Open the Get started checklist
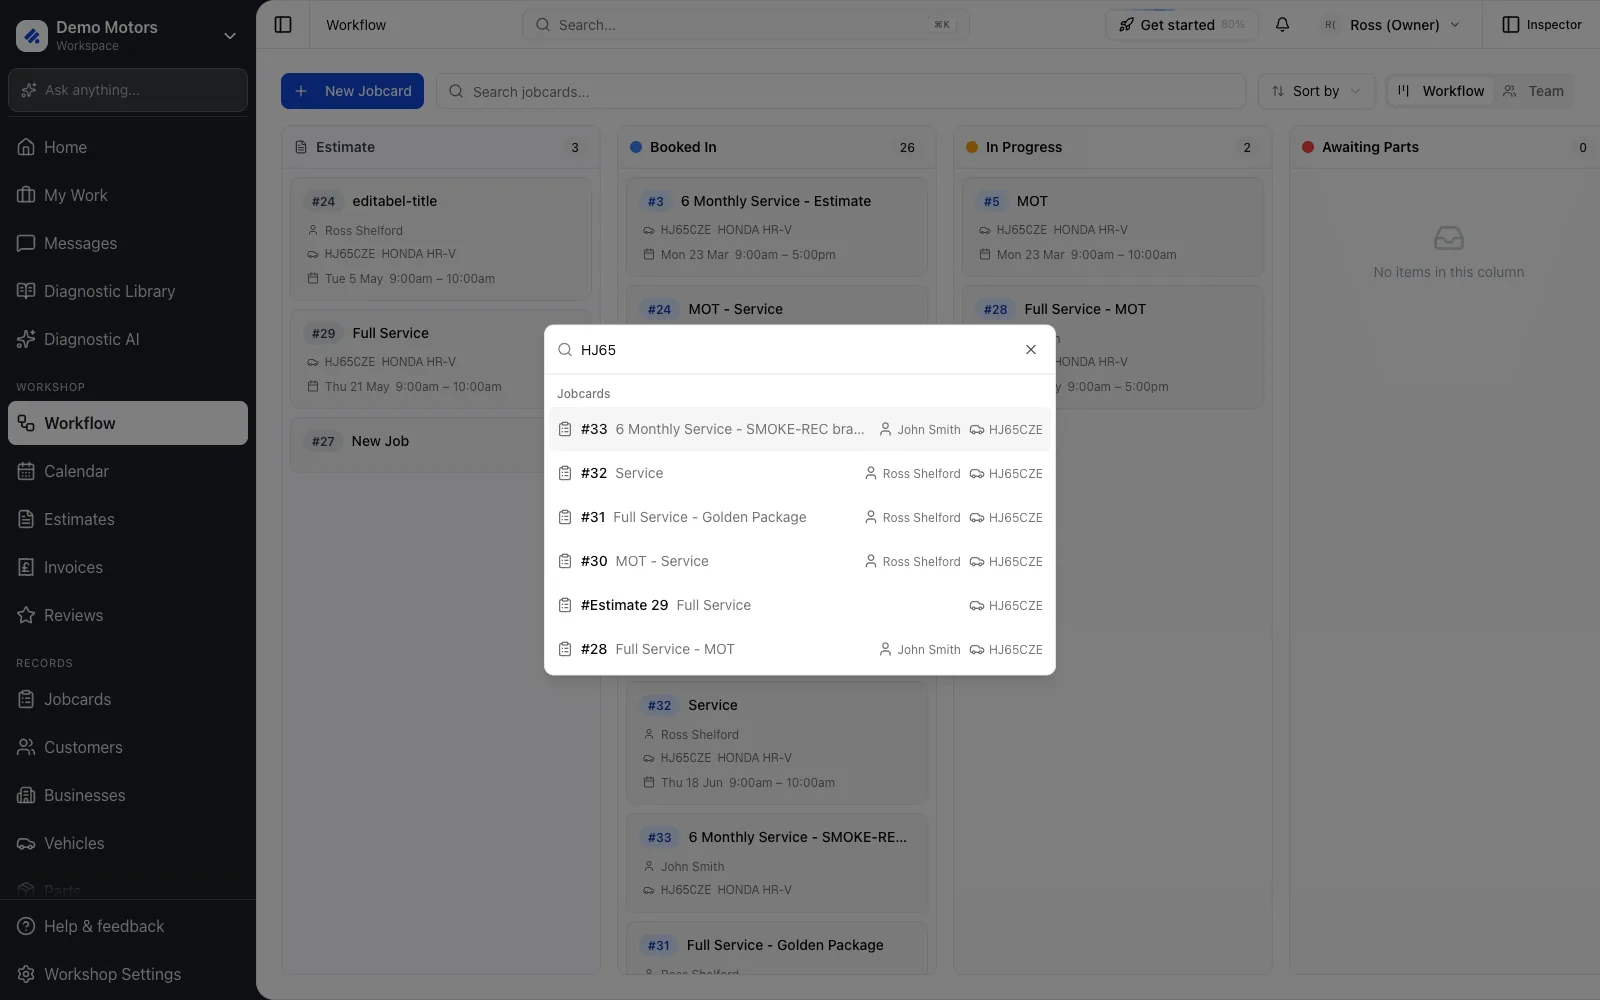The width and height of the screenshot is (1600, 1000). (x=1182, y=24)
